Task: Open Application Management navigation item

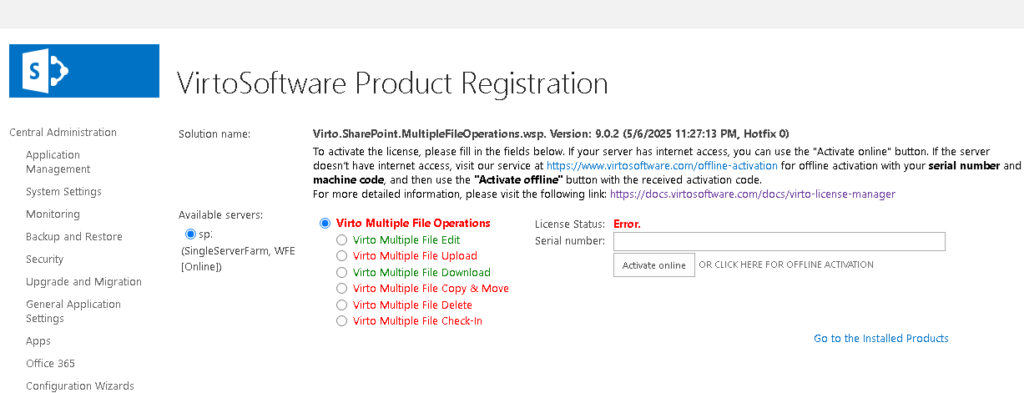Action: (58, 162)
